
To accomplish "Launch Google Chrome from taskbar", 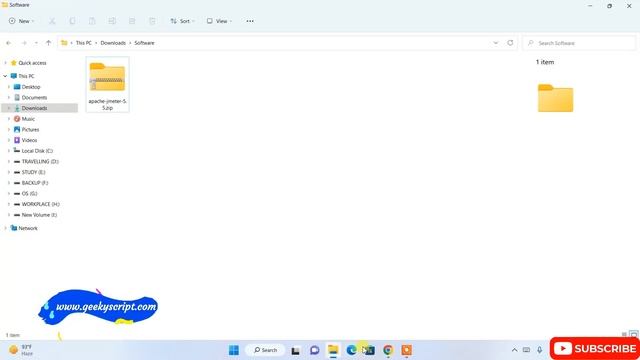I will point(388,350).
